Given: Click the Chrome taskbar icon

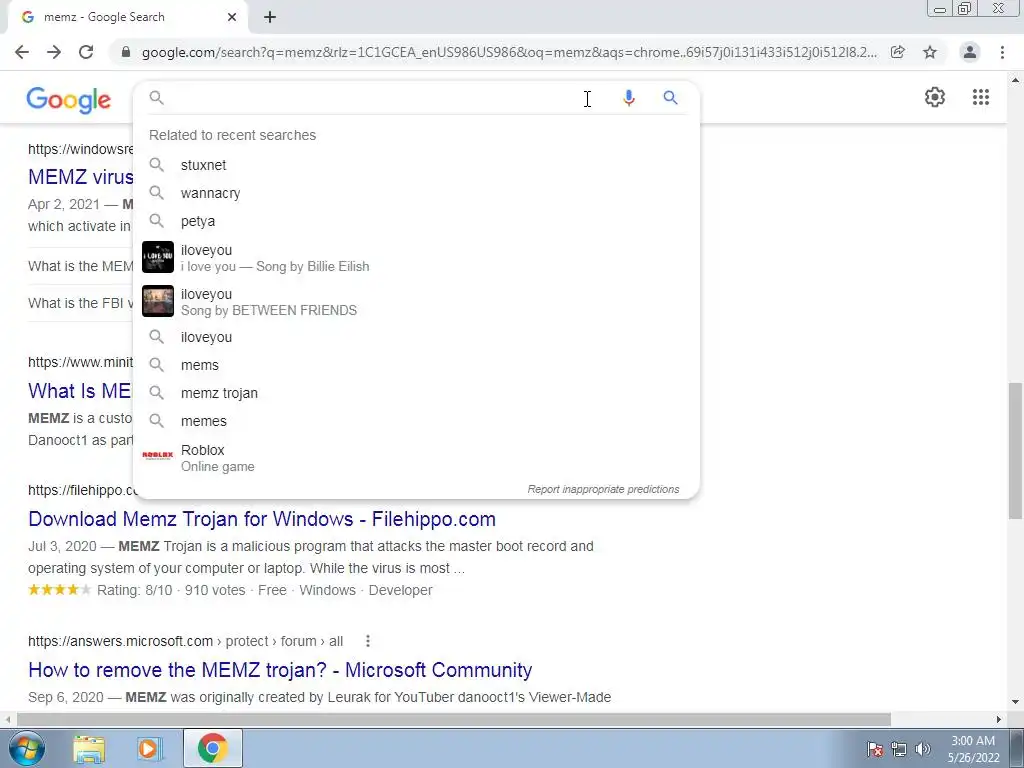Looking at the screenshot, I should 212,748.
